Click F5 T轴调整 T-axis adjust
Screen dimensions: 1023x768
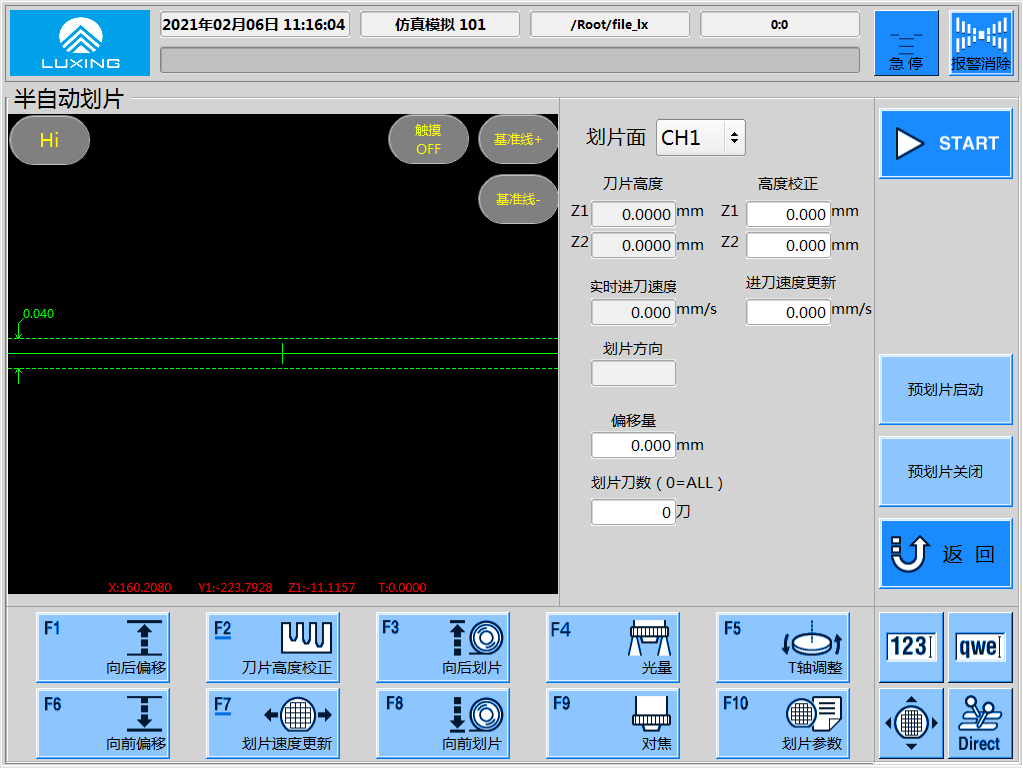(783, 647)
